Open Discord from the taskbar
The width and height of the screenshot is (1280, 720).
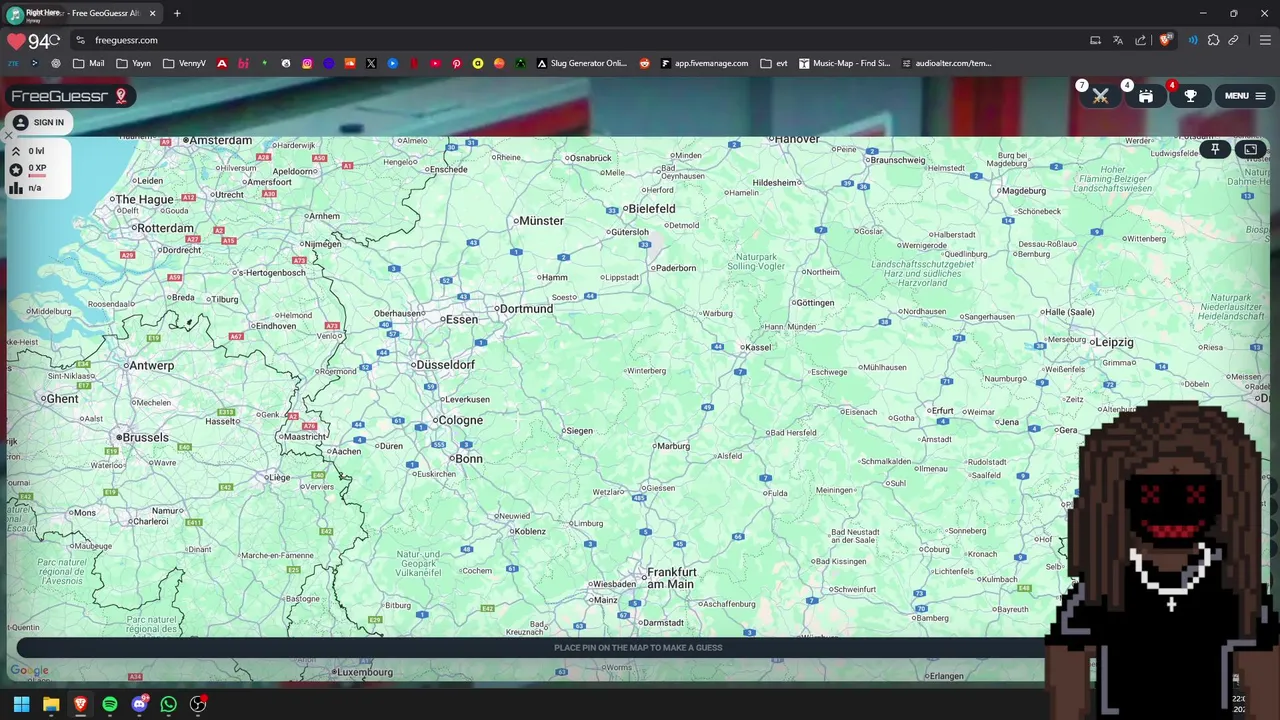pyautogui.click(x=139, y=704)
